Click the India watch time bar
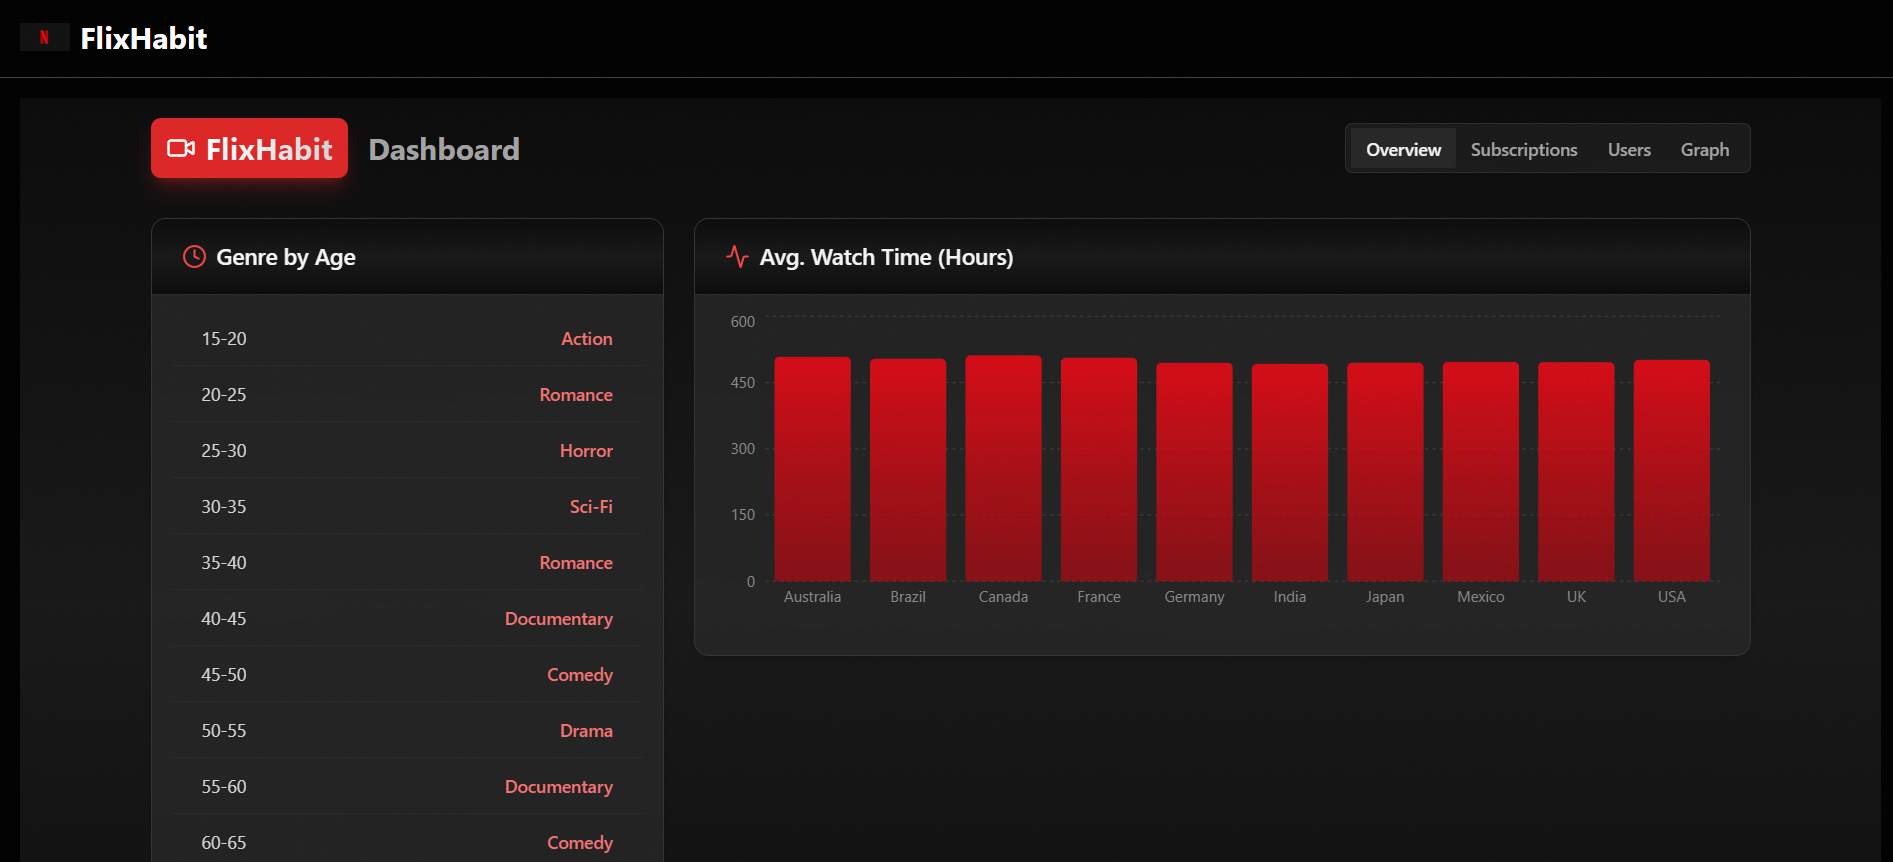 1289,472
